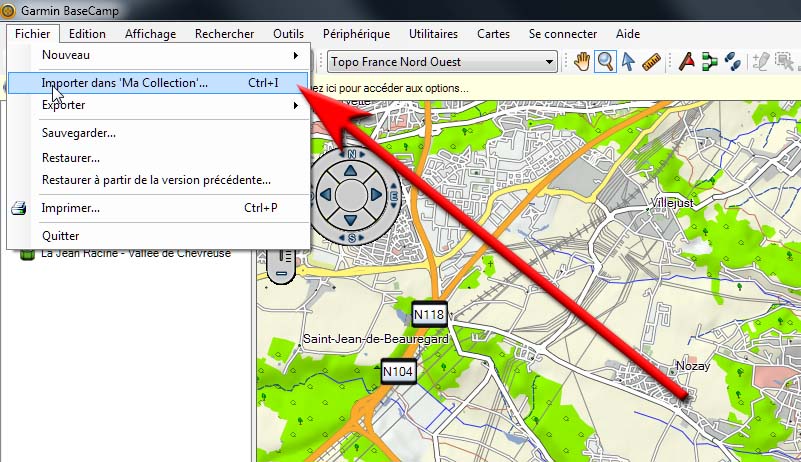Expand the Nouveau submenu
Viewport: 801px width, 462px height.
[x=158, y=55]
